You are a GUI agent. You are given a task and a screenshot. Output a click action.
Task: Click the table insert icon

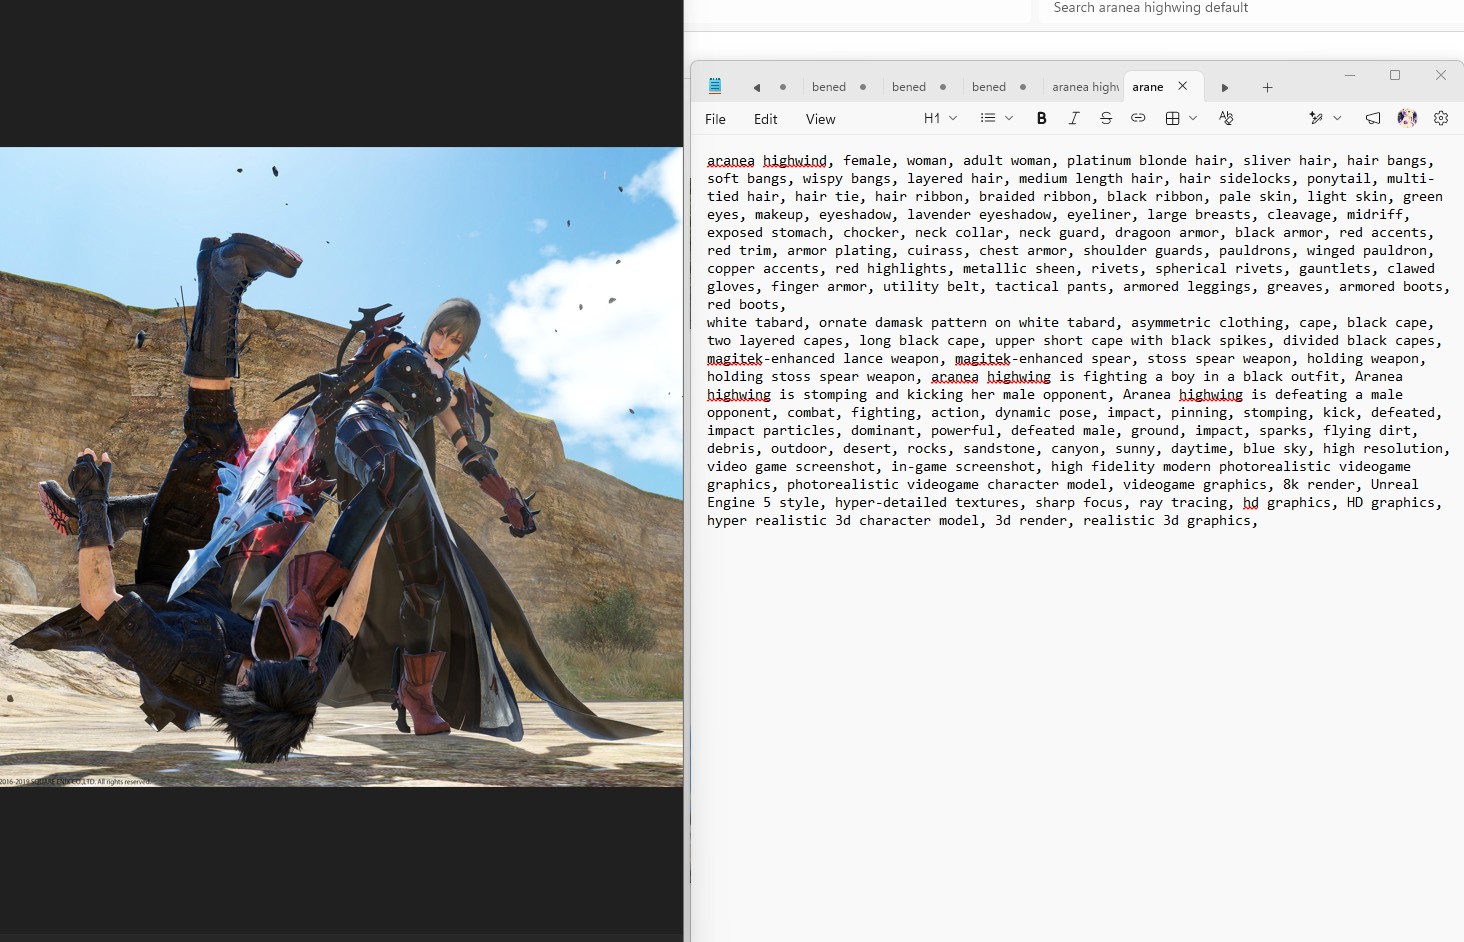tap(1173, 118)
